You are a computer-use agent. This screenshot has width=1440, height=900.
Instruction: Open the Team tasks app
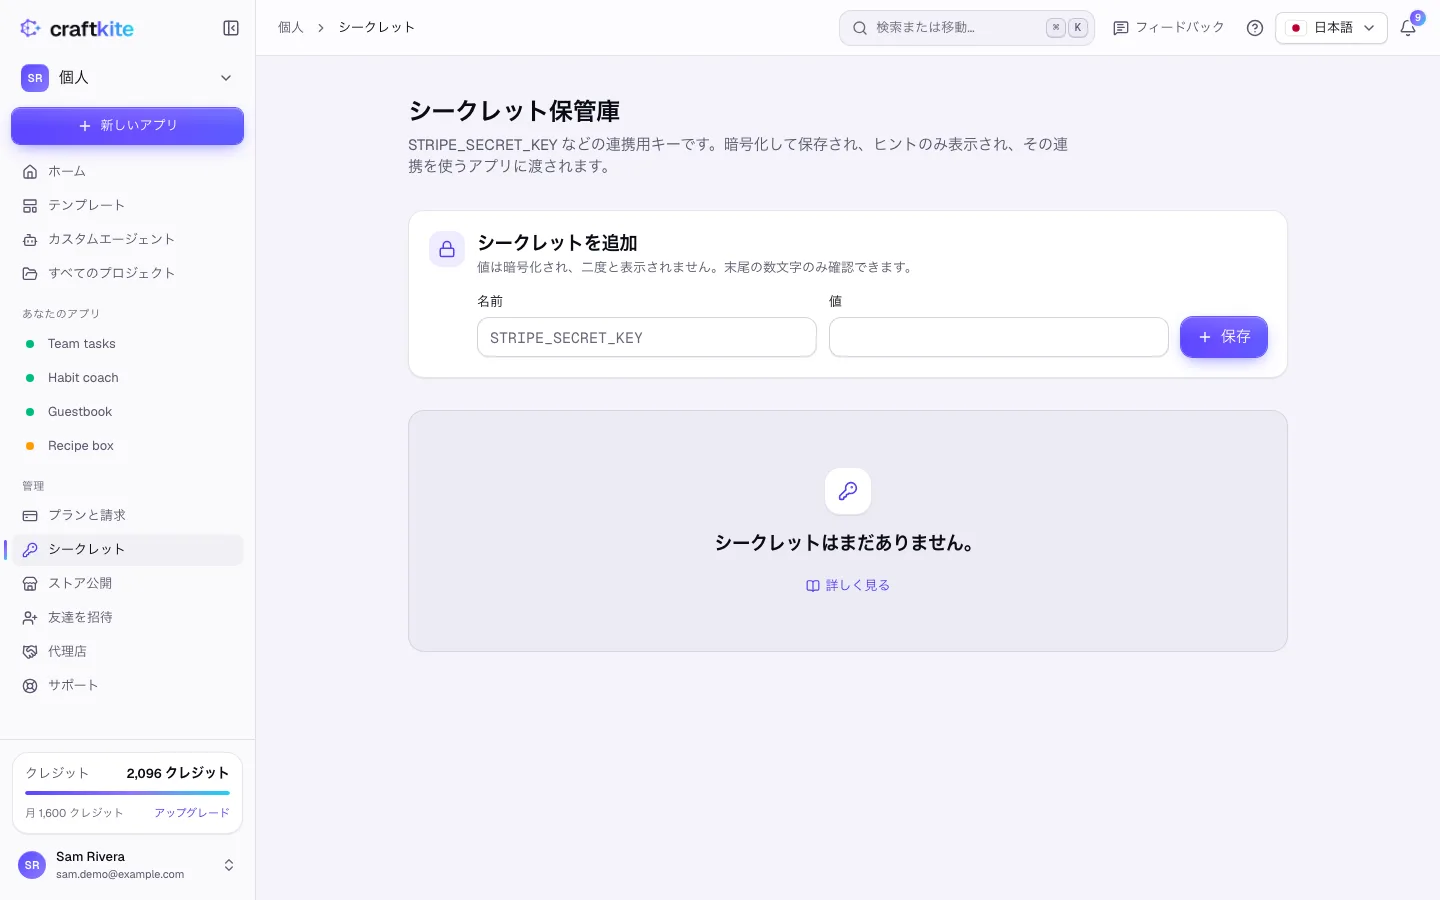(x=127, y=344)
